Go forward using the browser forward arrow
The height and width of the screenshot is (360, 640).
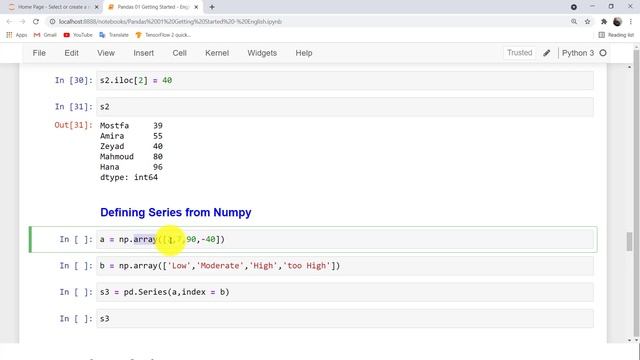point(22,22)
